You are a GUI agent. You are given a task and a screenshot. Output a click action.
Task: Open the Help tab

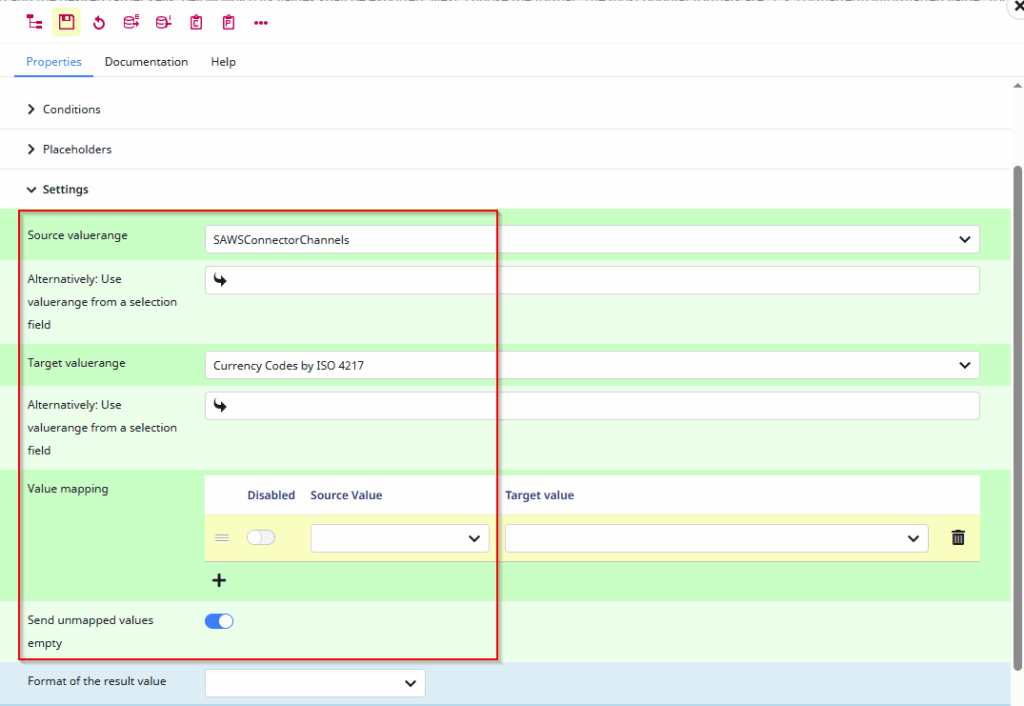coord(223,61)
